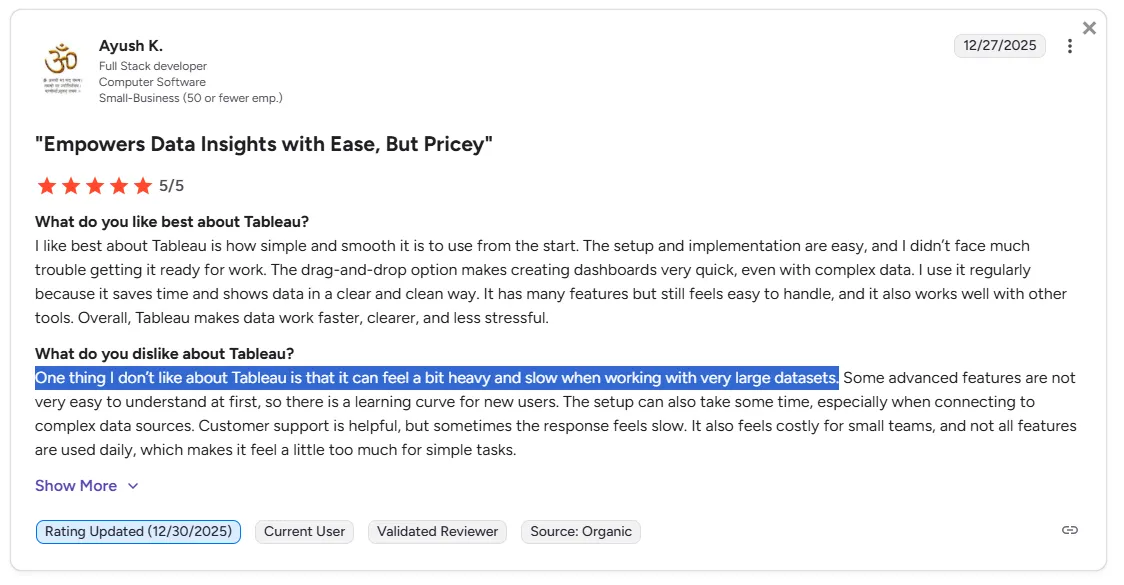Click the 12/27/2025 date badge
This screenshot has width=1124, height=585.
click(1000, 46)
